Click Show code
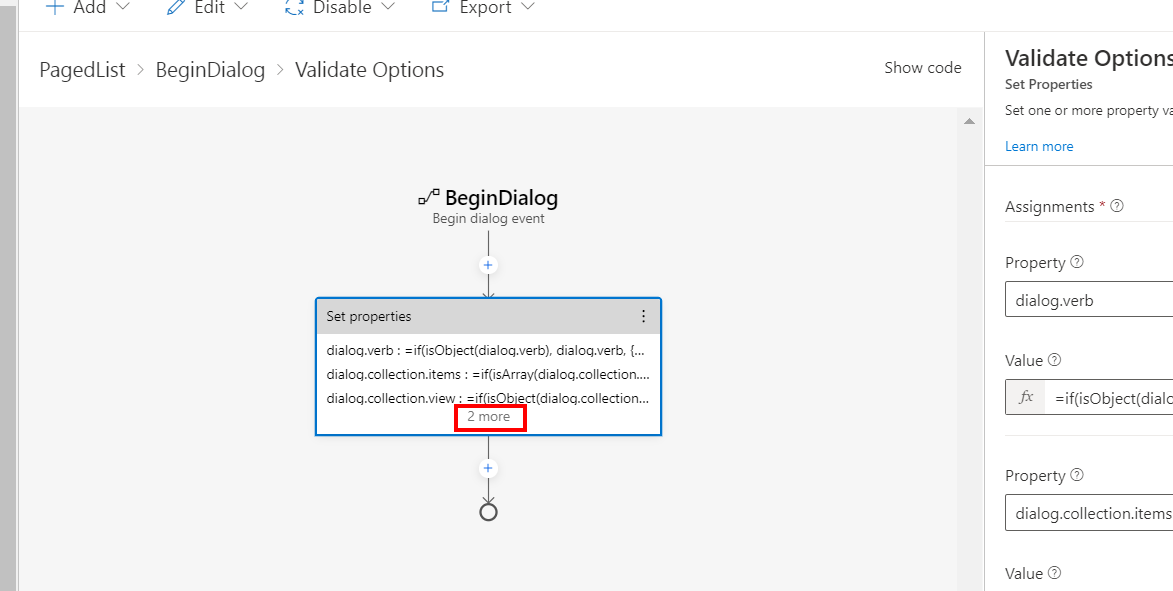 tap(922, 67)
